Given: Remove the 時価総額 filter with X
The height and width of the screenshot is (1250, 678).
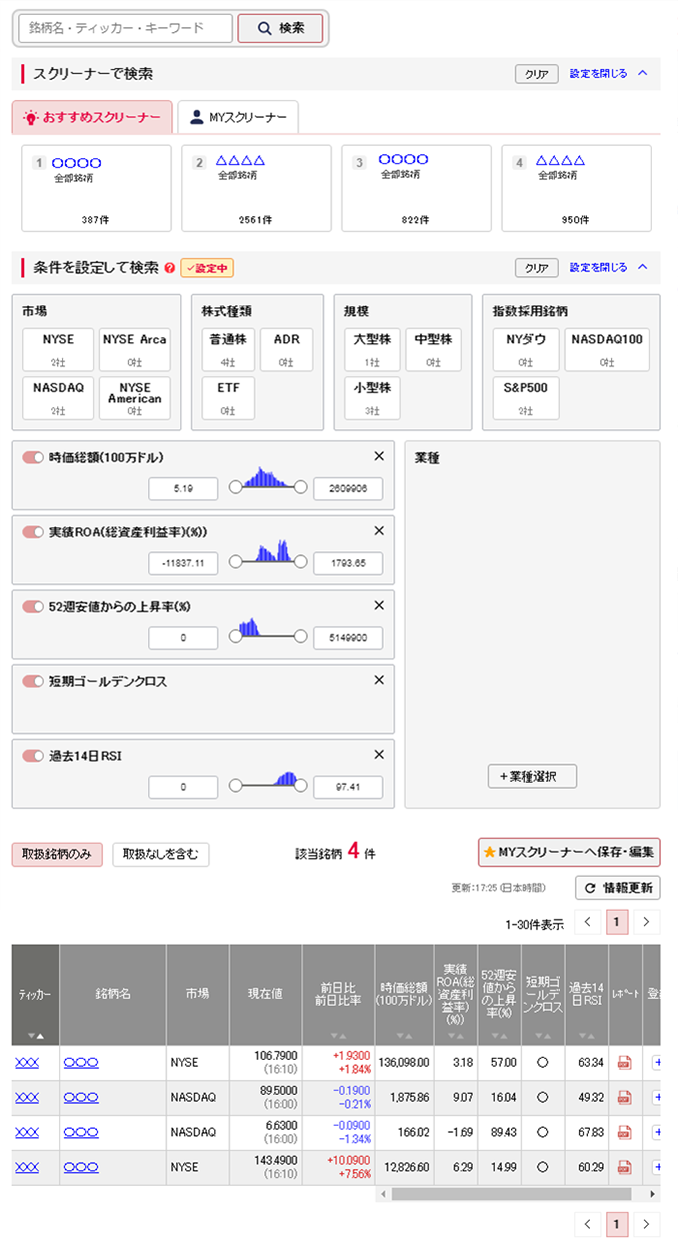Looking at the screenshot, I should click(379, 456).
